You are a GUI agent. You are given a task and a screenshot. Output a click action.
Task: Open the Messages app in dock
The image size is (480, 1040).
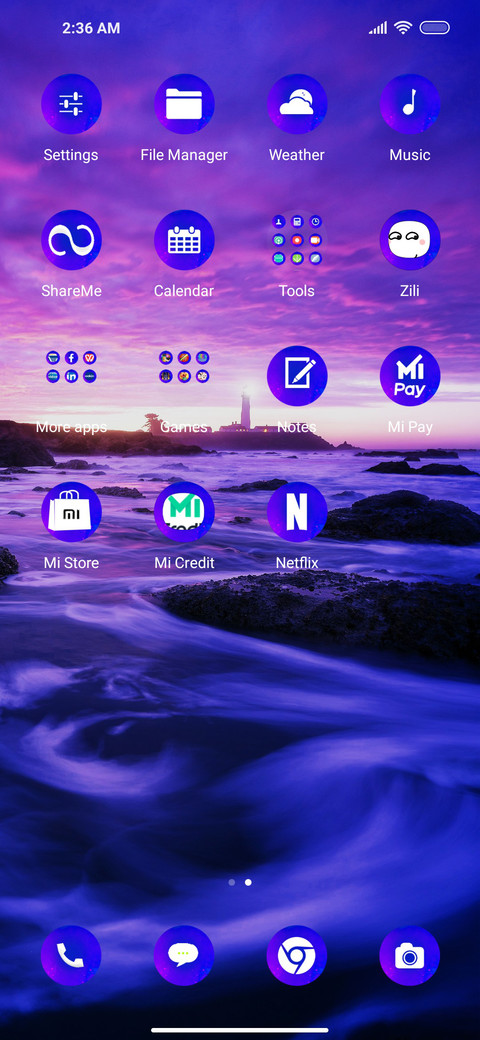[184, 956]
